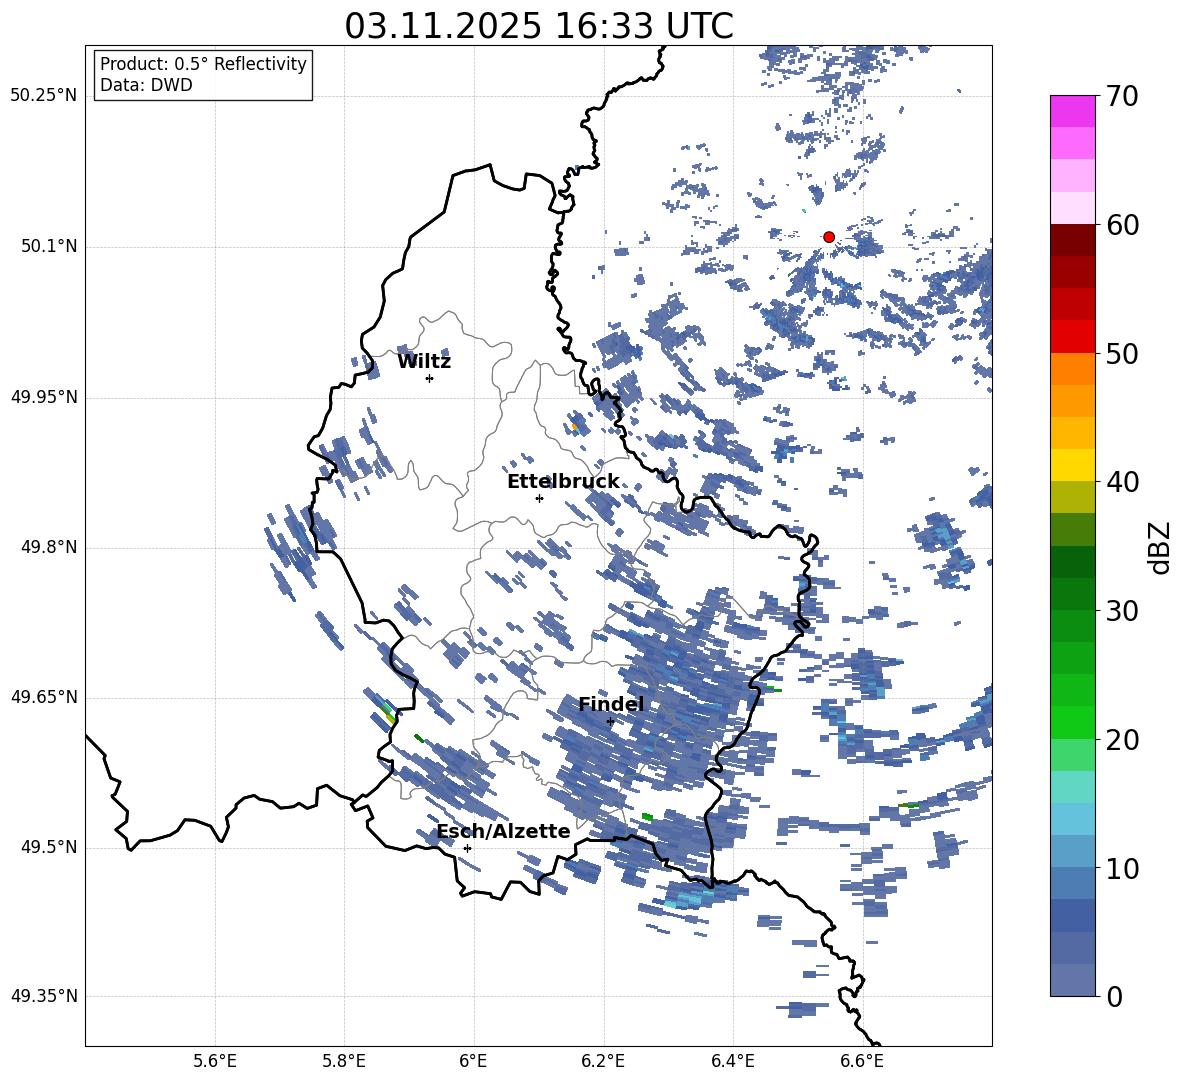The image size is (1184, 1081).
Task: Click the 70 dBZ colorbar label
Action: click(1122, 97)
